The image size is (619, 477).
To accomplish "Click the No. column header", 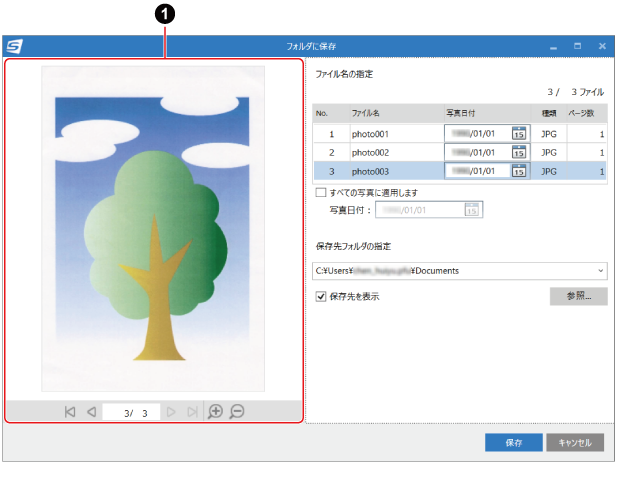I will coord(331,113).
